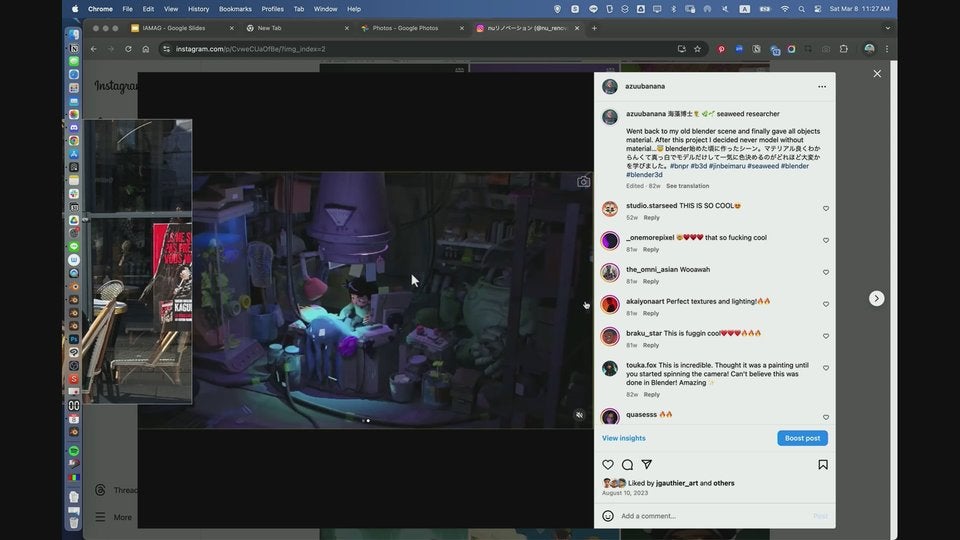Image resolution: width=960 pixels, height=540 pixels.
Task: Open Finder in the Dock
Action: 73,34
